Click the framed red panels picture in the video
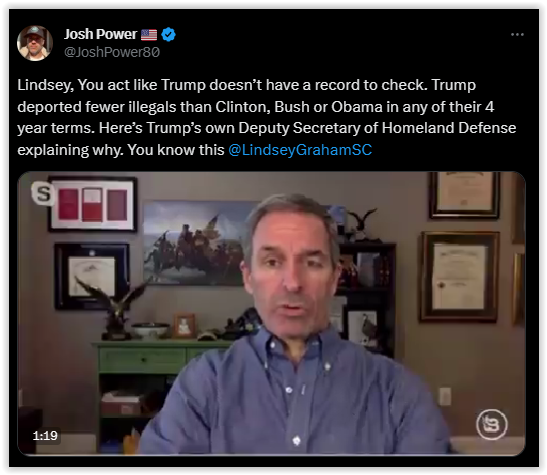The image size is (547, 475). (92, 204)
